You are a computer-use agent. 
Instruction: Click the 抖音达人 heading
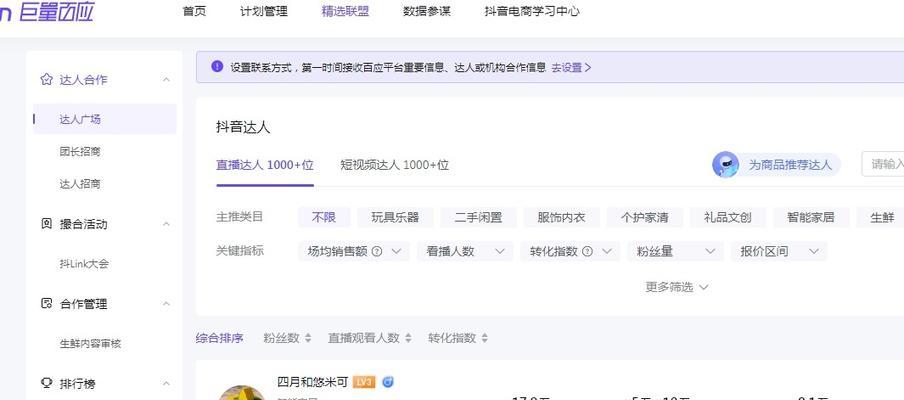point(243,128)
